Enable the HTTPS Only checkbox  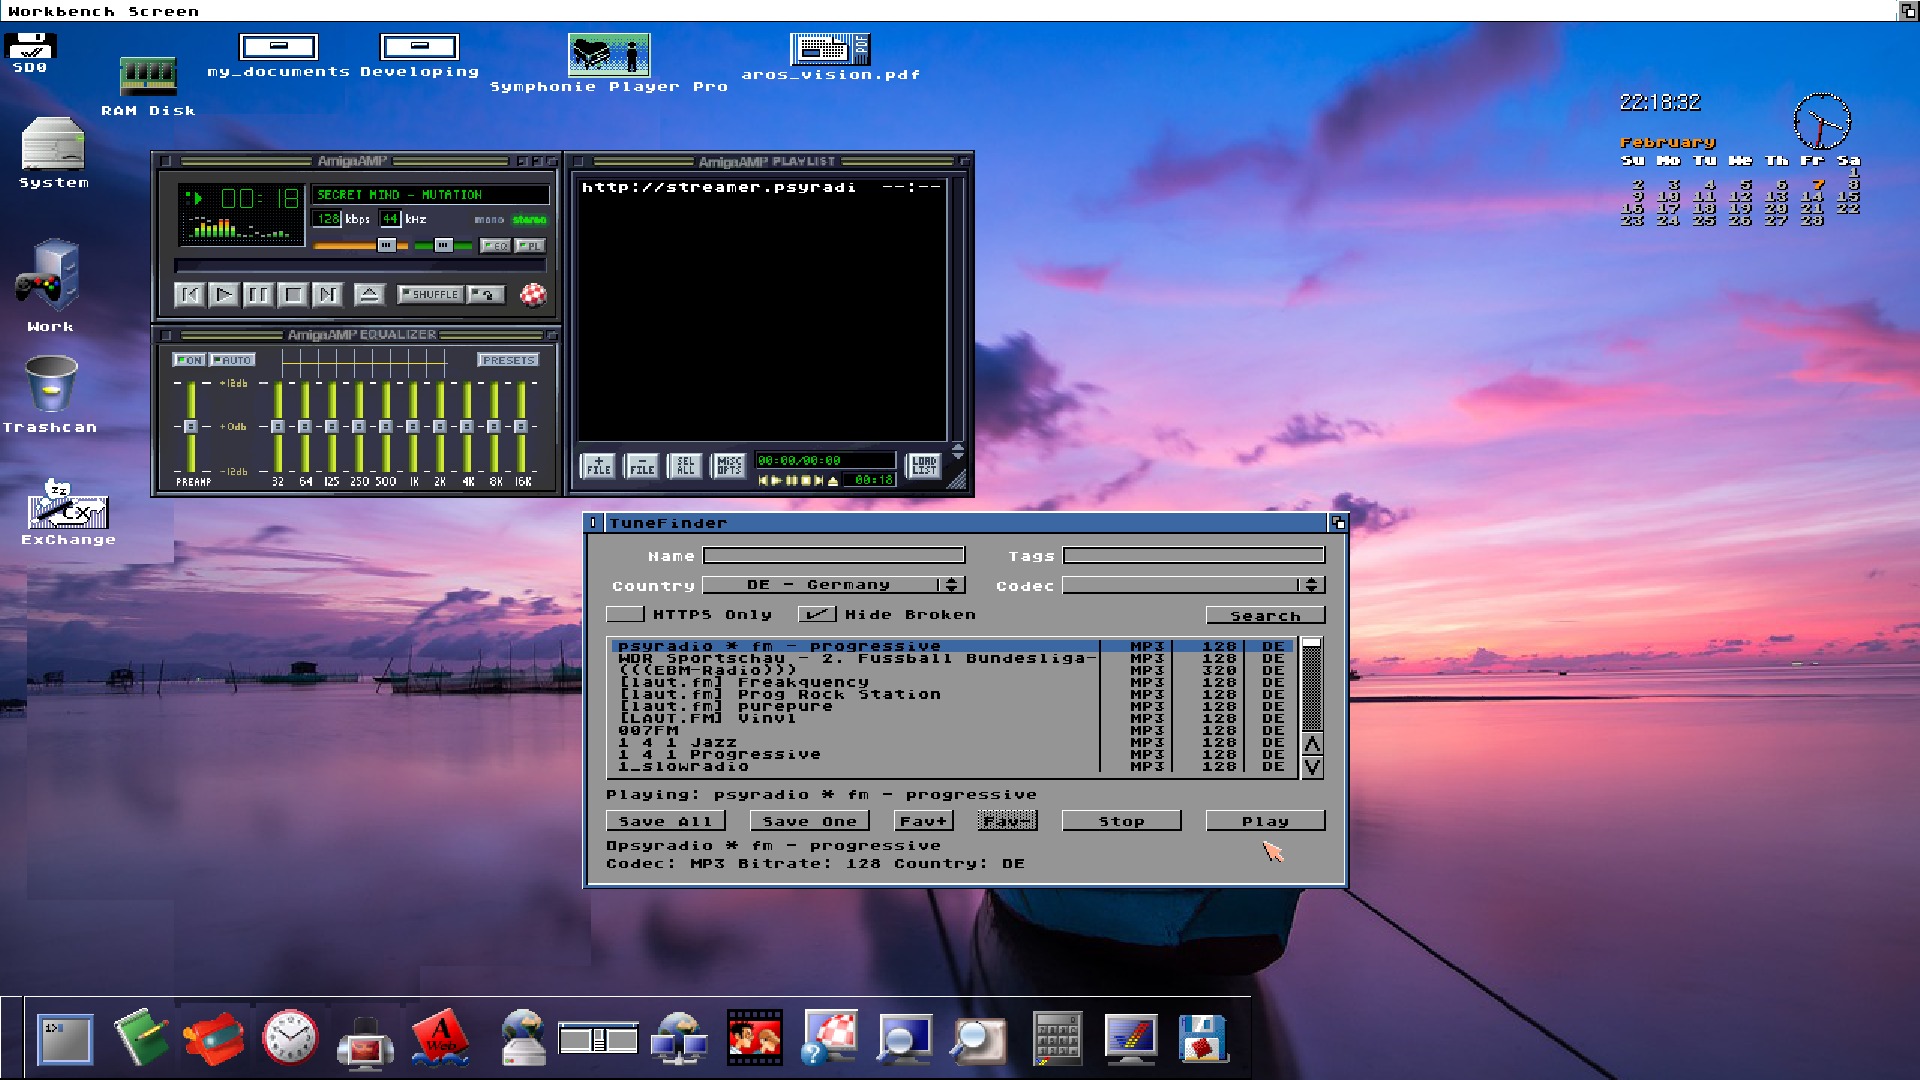pos(625,614)
